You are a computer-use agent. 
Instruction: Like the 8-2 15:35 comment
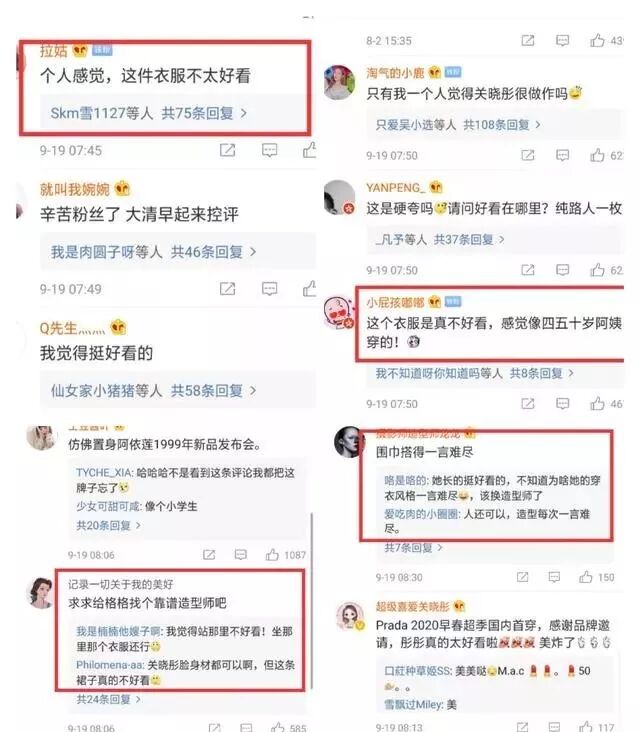click(597, 41)
